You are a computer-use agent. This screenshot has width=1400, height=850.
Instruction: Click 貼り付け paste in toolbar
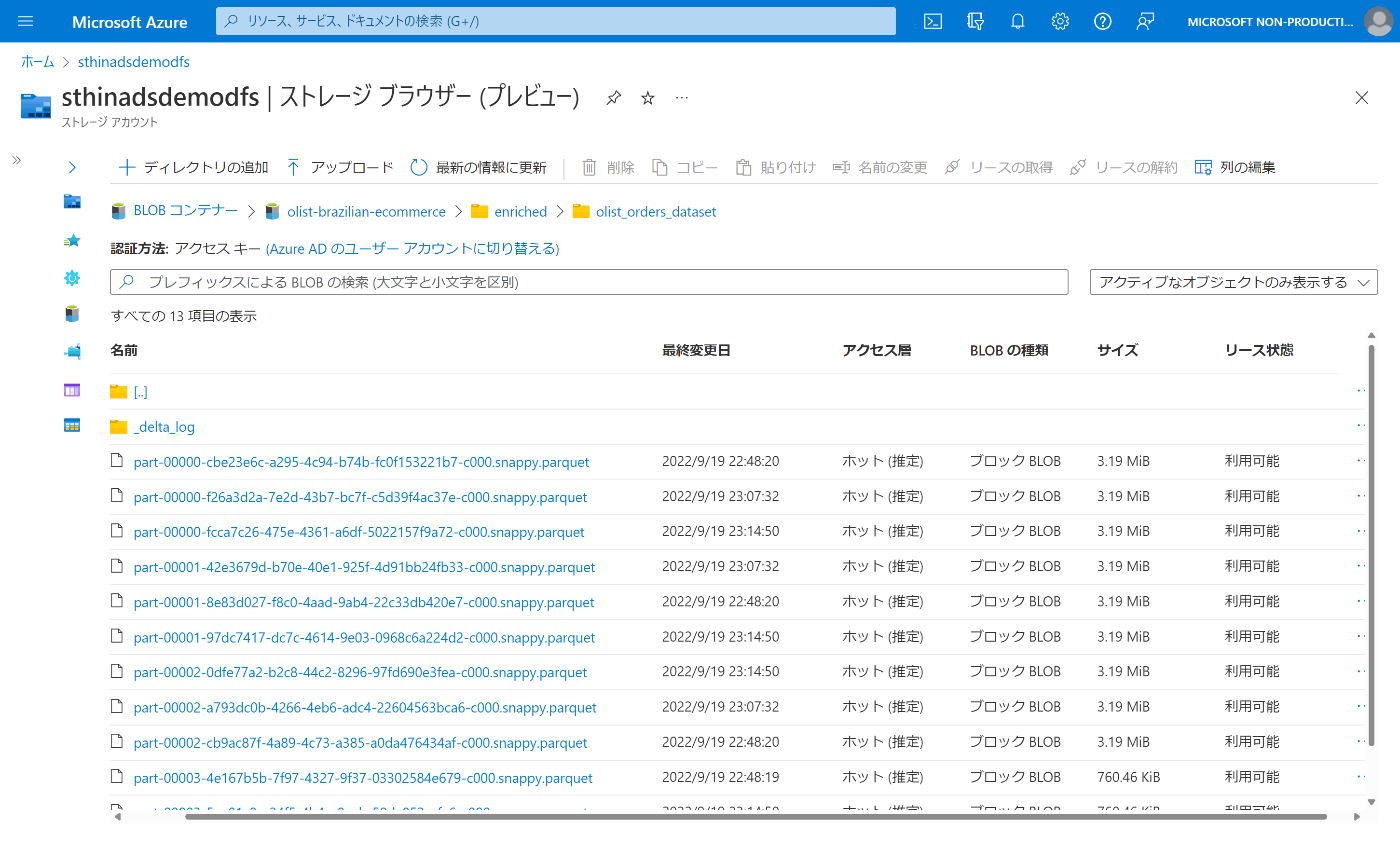click(775, 167)
